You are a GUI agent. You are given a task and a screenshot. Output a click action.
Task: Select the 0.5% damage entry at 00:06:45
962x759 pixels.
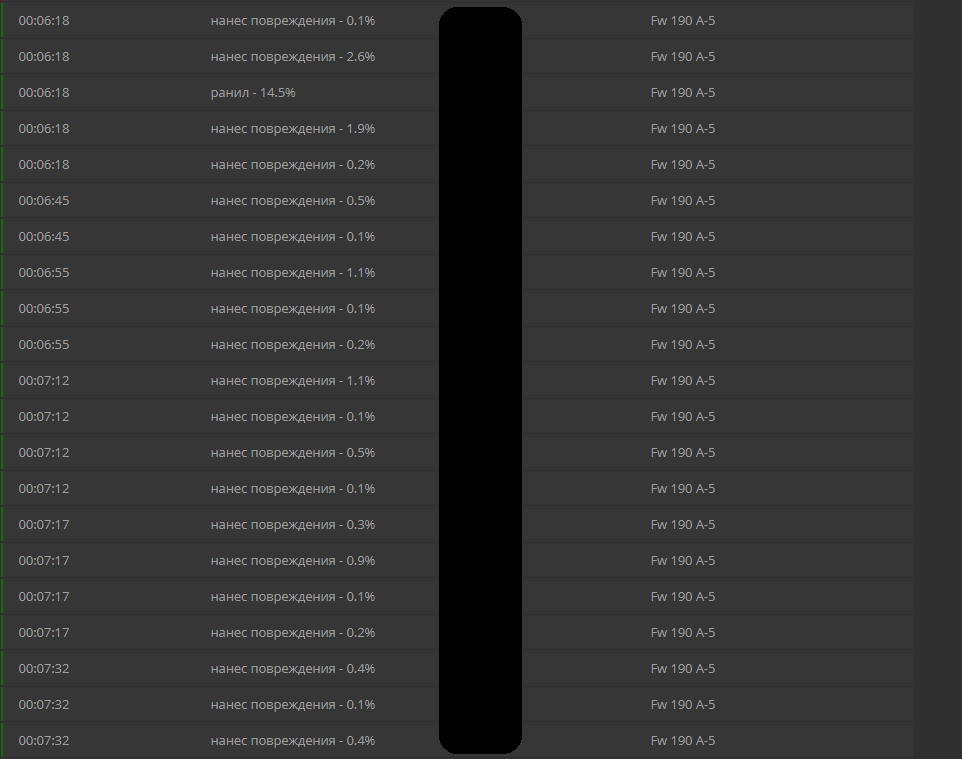point(457,201)
